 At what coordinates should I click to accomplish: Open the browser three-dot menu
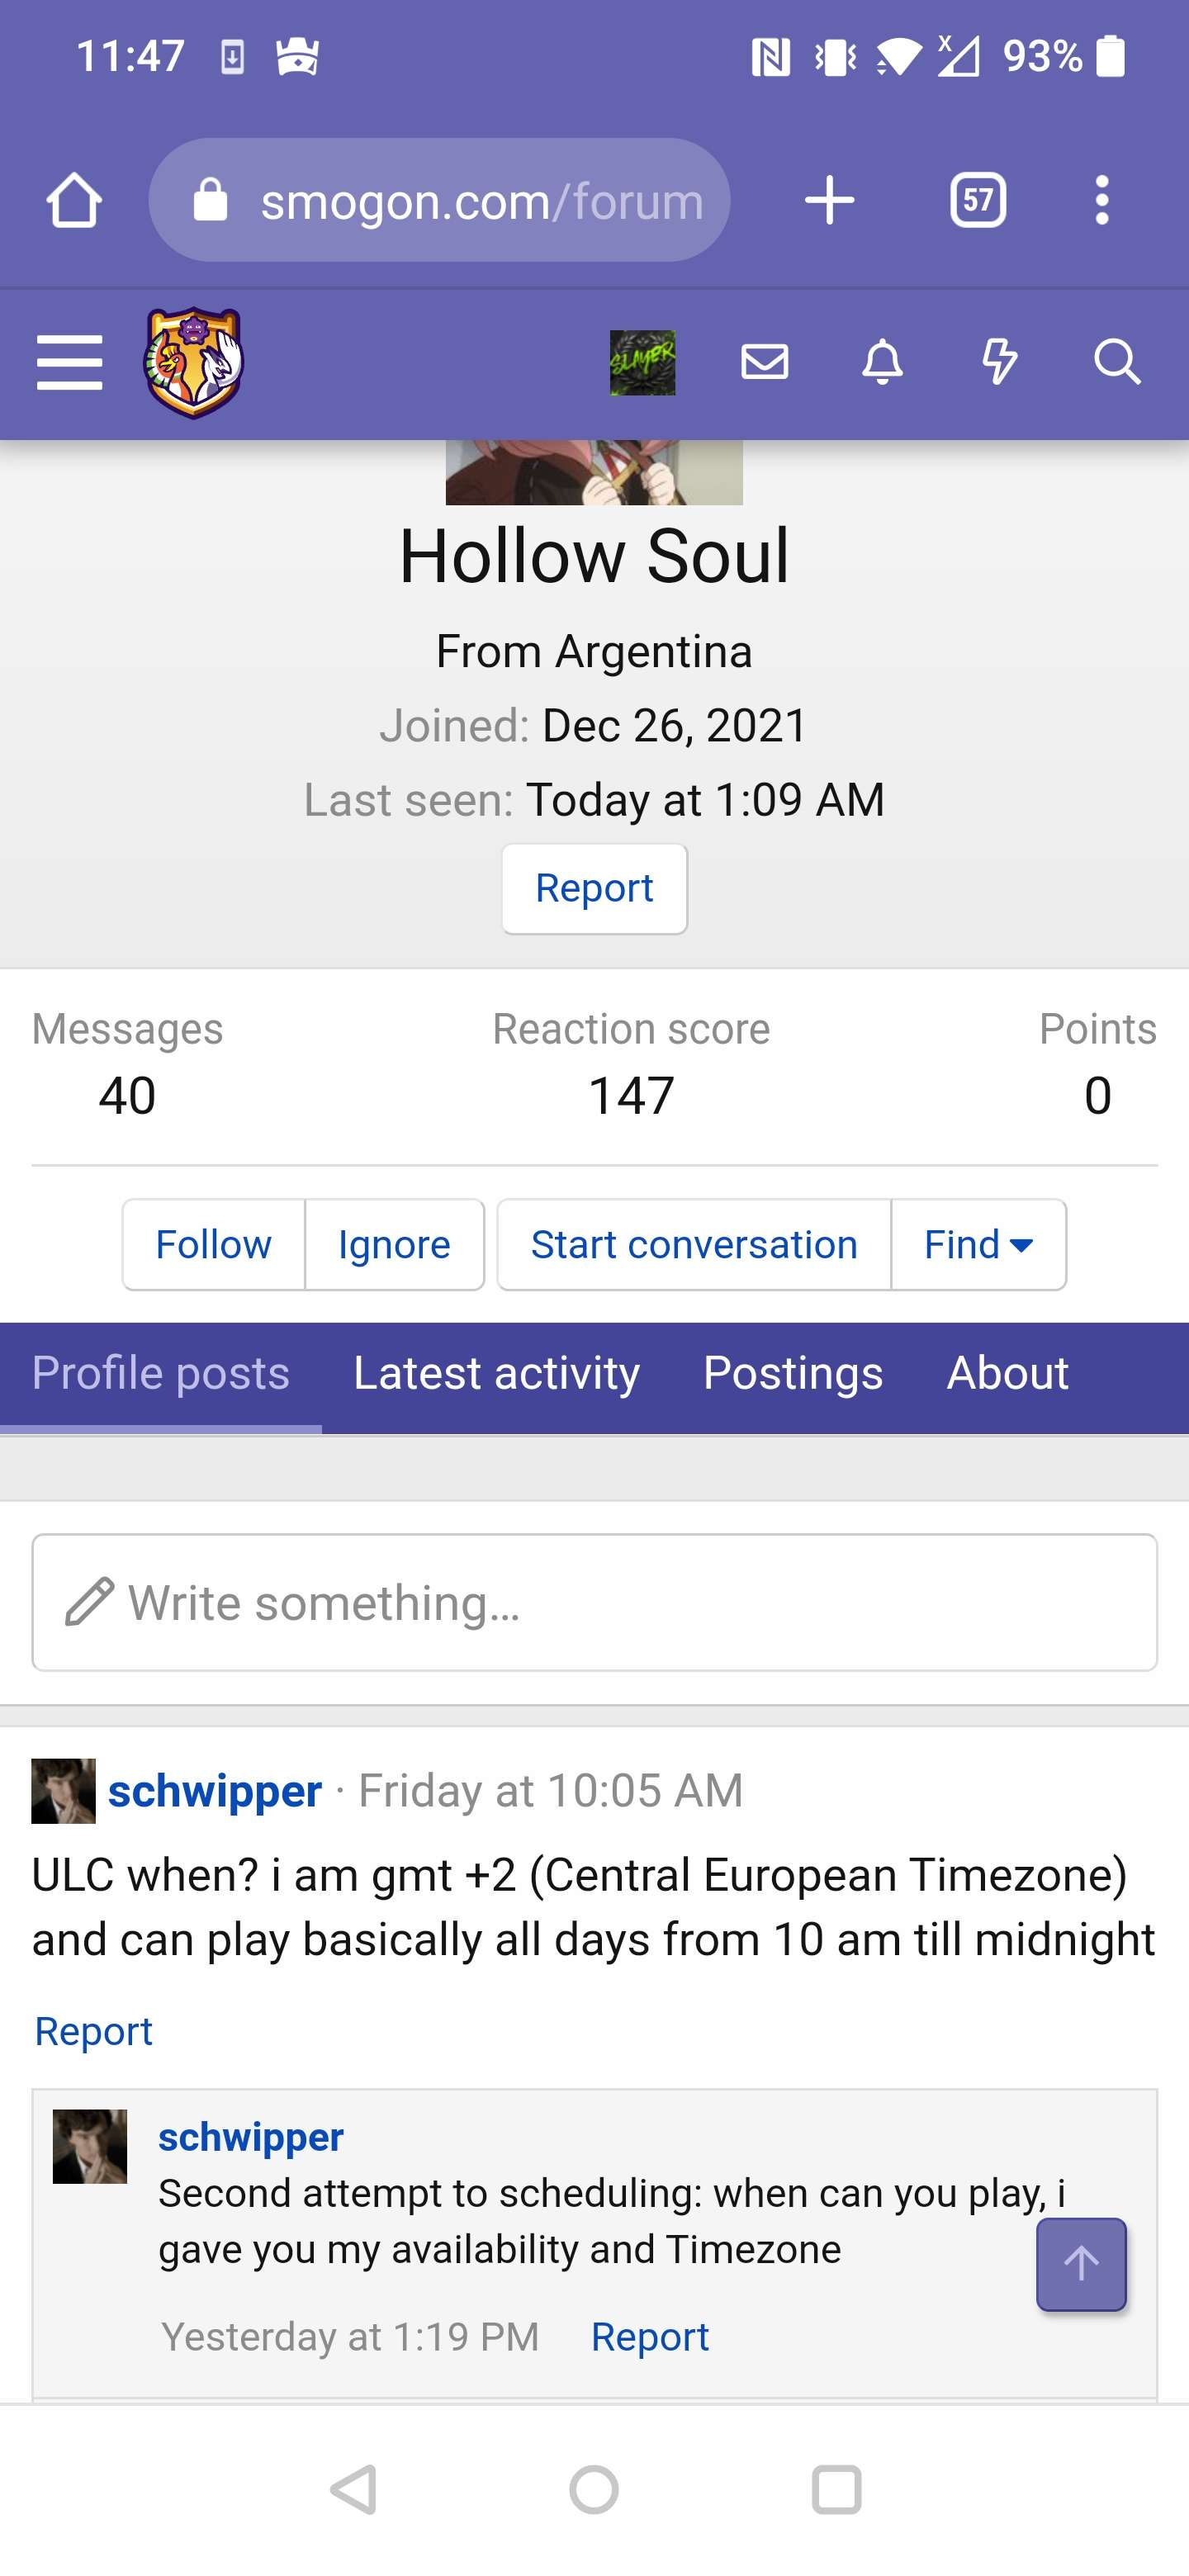(x=1101, y=201)
